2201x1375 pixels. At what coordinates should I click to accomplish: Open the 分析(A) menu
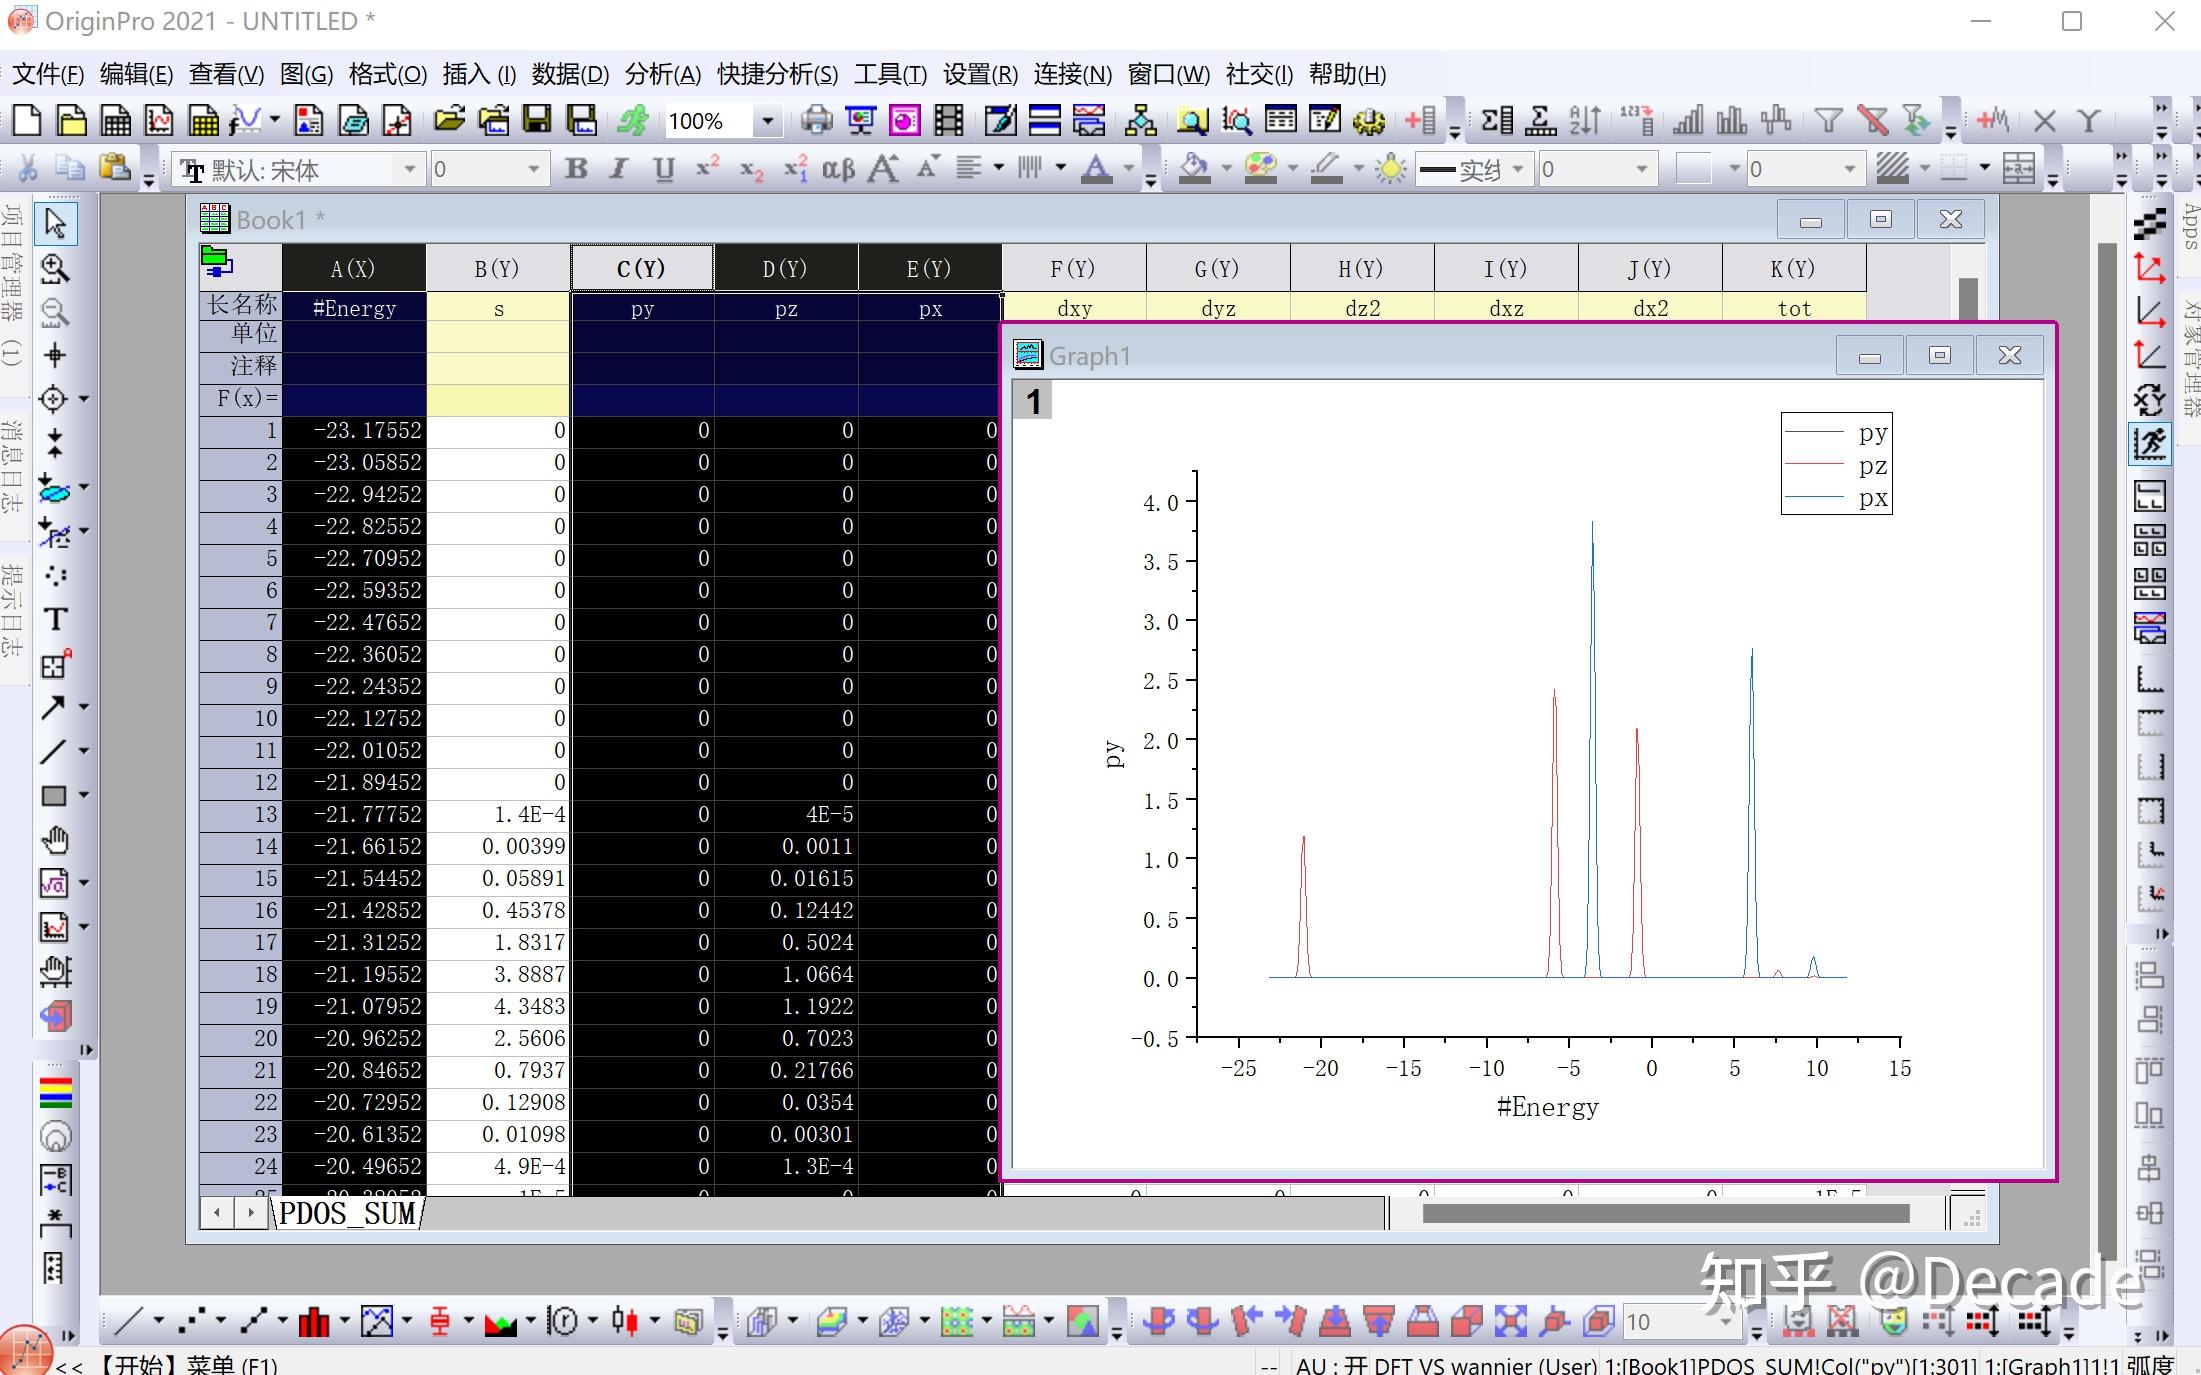(662, 74)
